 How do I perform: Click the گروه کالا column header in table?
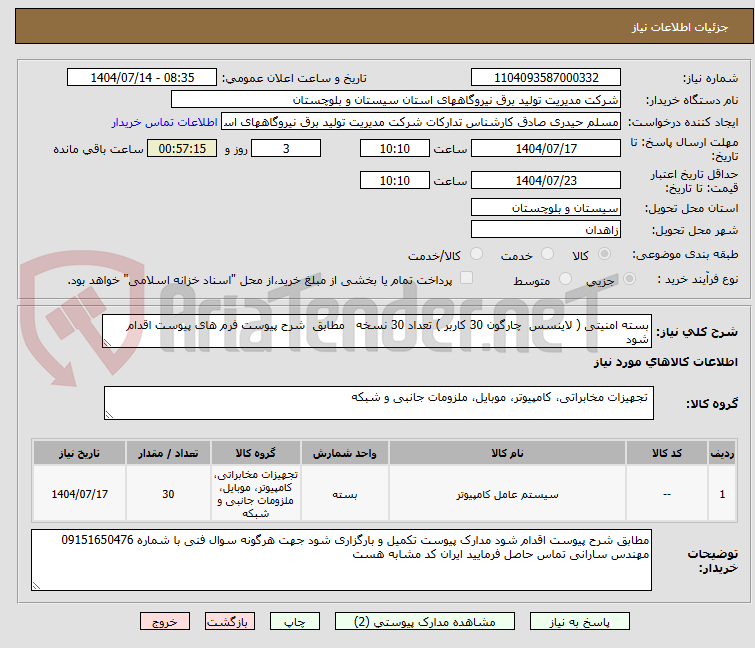[x=256, y=453]
